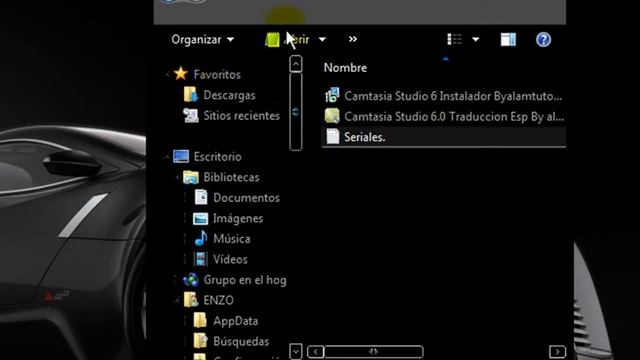The width and height of the screenshot is (640, 360).
Task: Open Descargas in favorites
Action: pyautogui.click(x=229, y=95)
